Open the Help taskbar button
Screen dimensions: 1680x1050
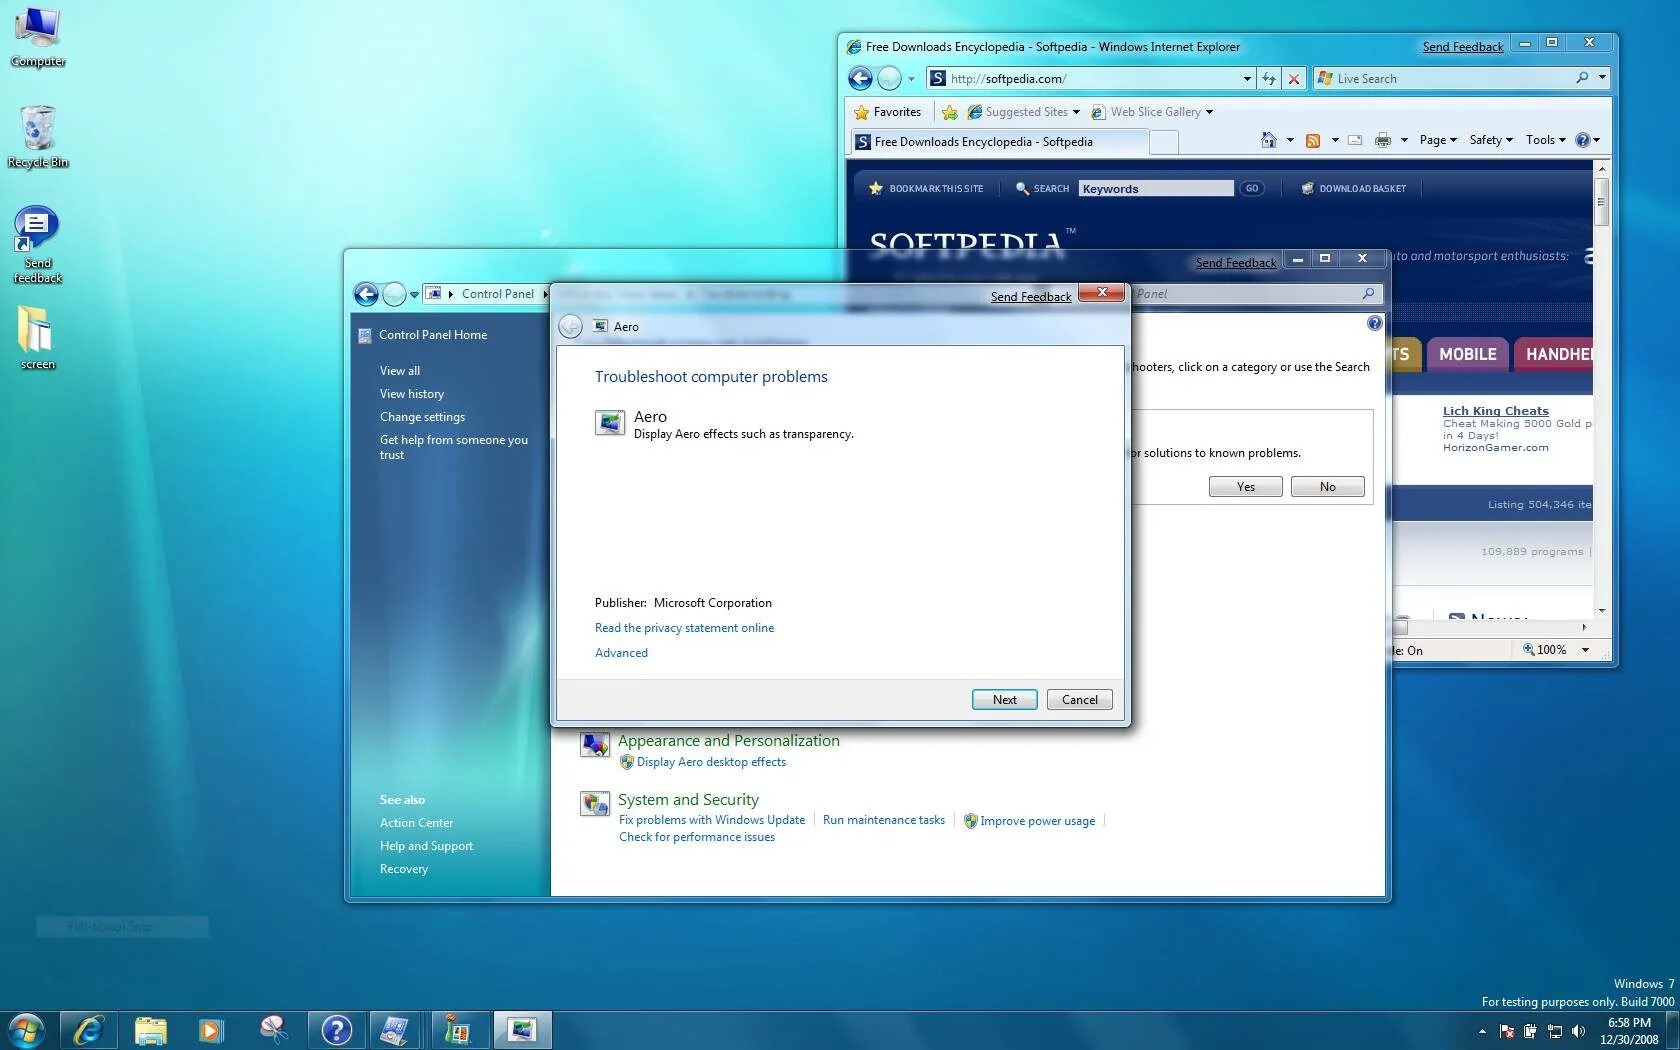pyautogui.click(x=337, y=1030)
